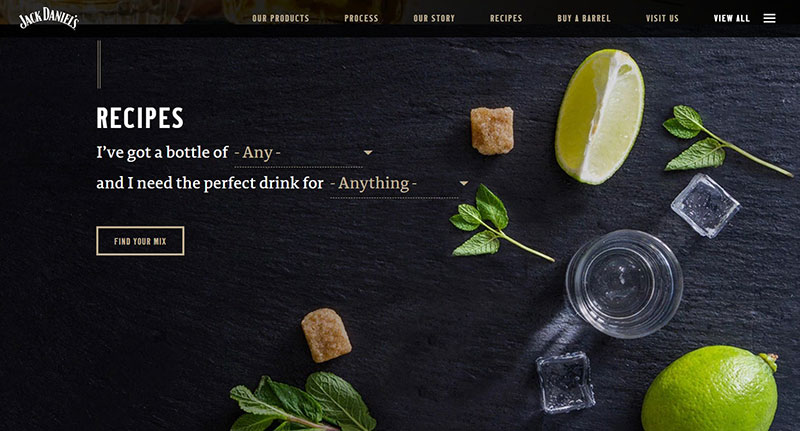Click the Recipes heading

tap(140, 118)
